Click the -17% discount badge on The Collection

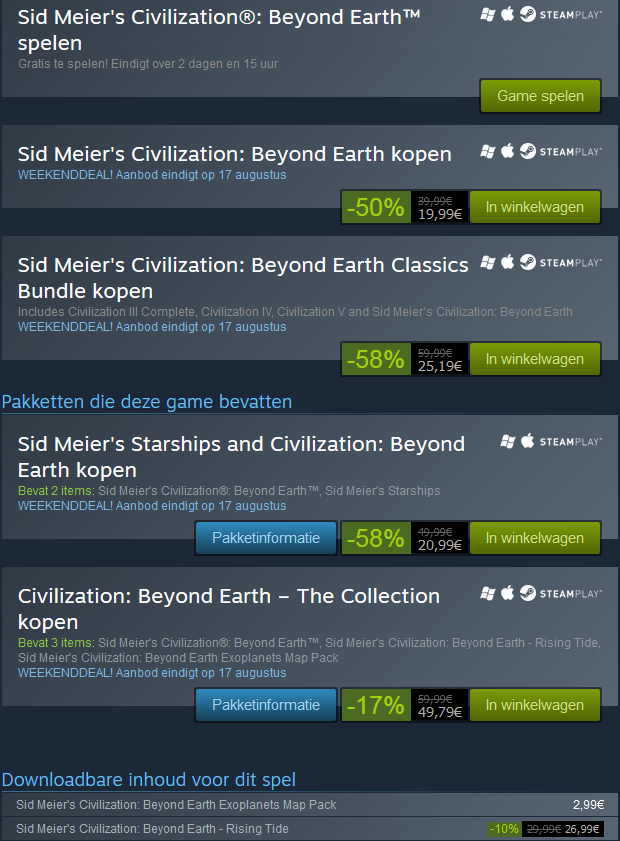point(375,705)
